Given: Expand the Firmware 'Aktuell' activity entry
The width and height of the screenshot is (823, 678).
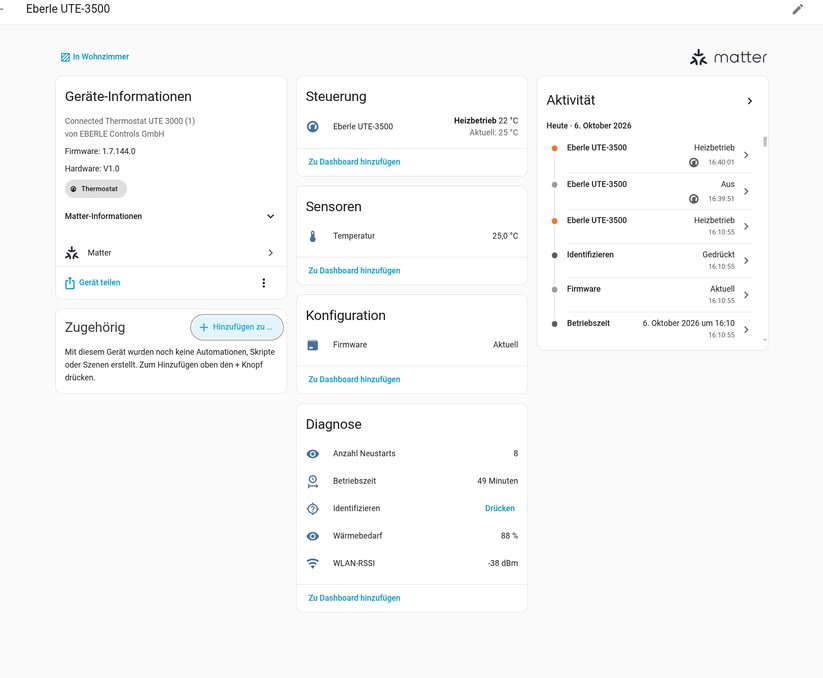Looking at the screenshot, I should click(746, 295).
